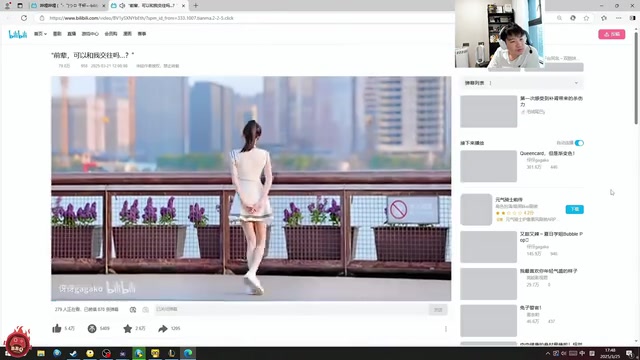This screenshot has height=360, width=640.
Task: Open the recommended video mentioning Bubble Pop
Action: [x=551, y=237]
